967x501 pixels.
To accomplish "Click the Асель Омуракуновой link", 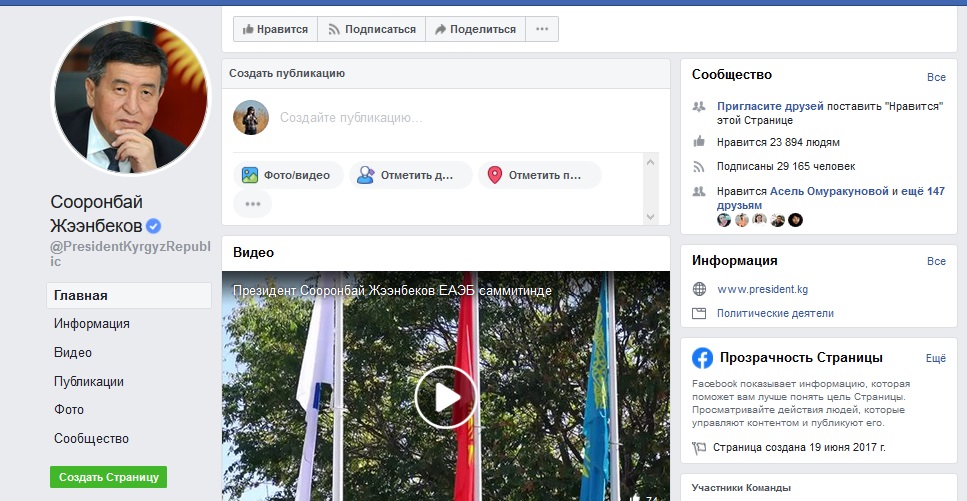I will tap(829, 191).
